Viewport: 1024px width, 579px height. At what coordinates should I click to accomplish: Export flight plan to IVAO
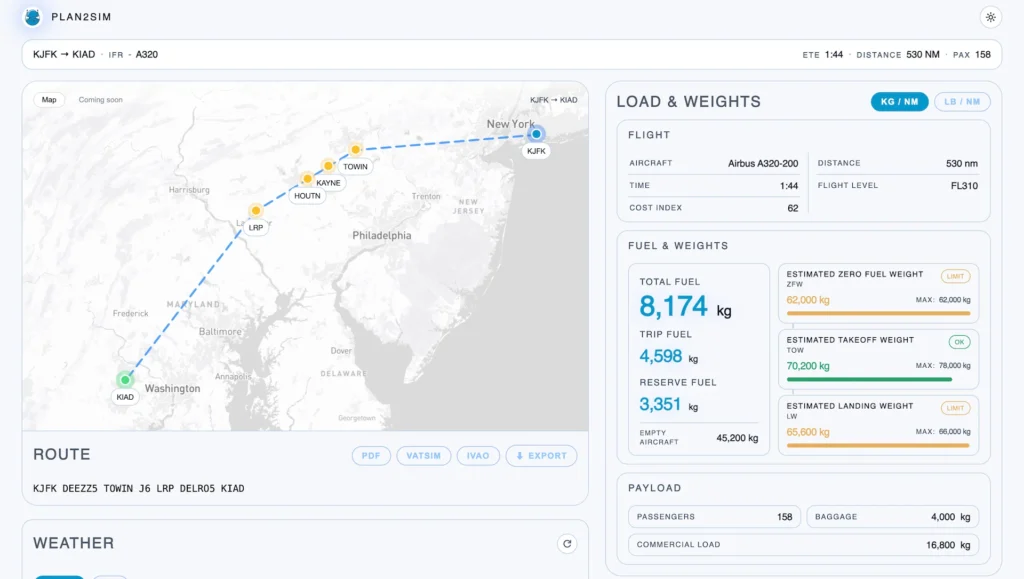pyautogui.click(x=478, y=456)
